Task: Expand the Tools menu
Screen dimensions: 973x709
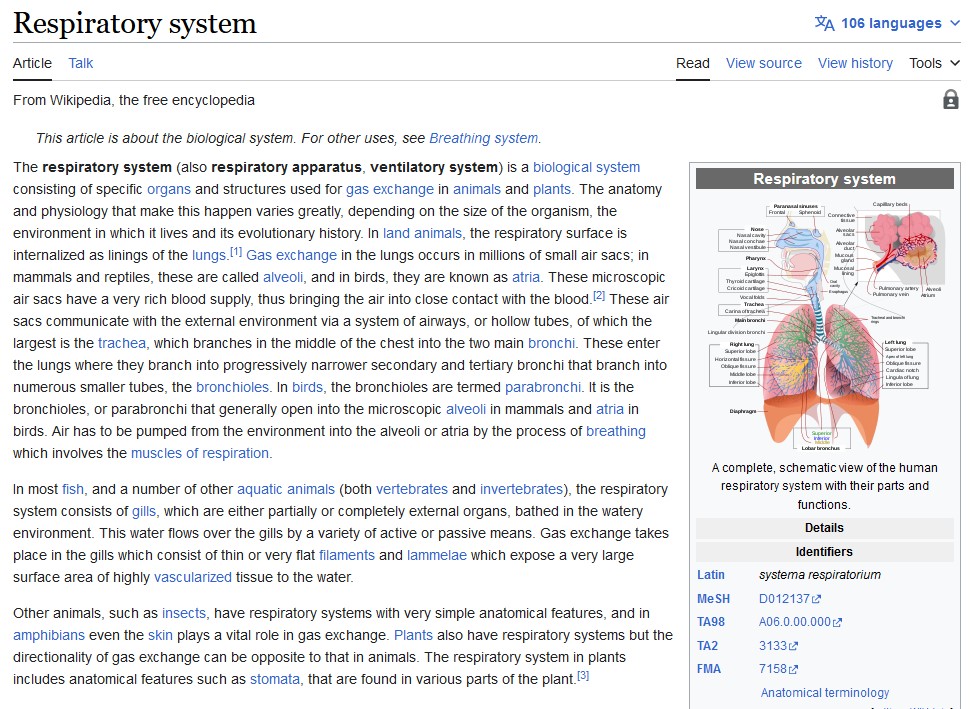Action: tap(934, 63)
